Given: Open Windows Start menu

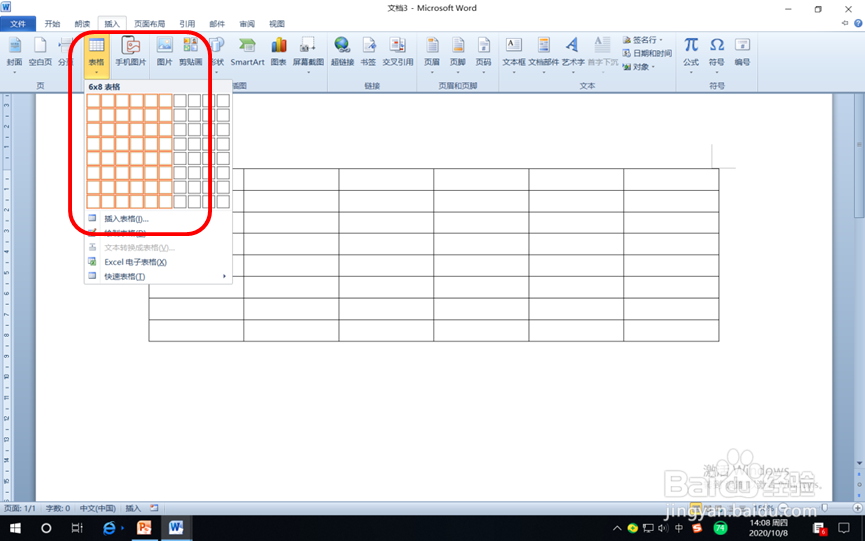Looking at the screenshot, I should 15,528.
